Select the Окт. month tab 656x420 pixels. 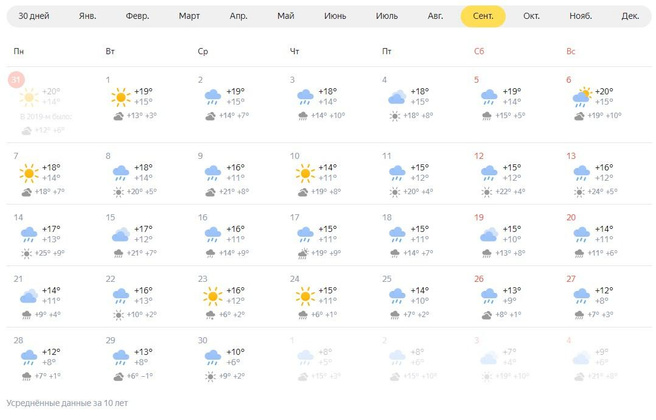532,17
